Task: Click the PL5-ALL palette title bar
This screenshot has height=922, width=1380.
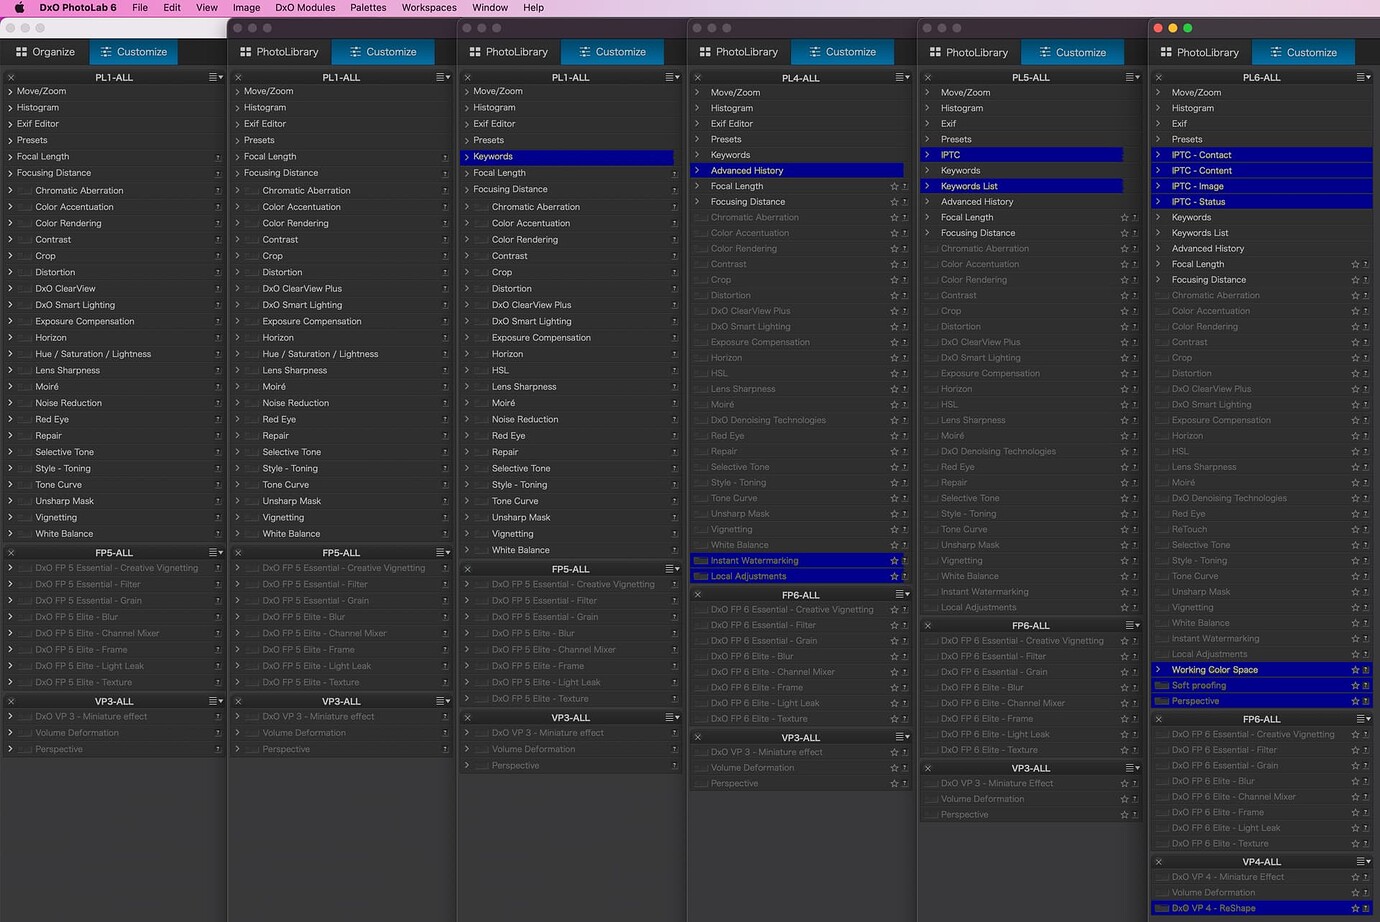Action: tap(1031, 77)
